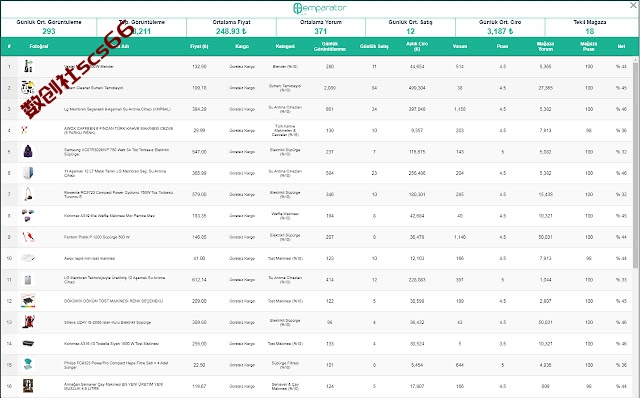Click the Ortalama Yorum value 371

[x=320, y=31]
